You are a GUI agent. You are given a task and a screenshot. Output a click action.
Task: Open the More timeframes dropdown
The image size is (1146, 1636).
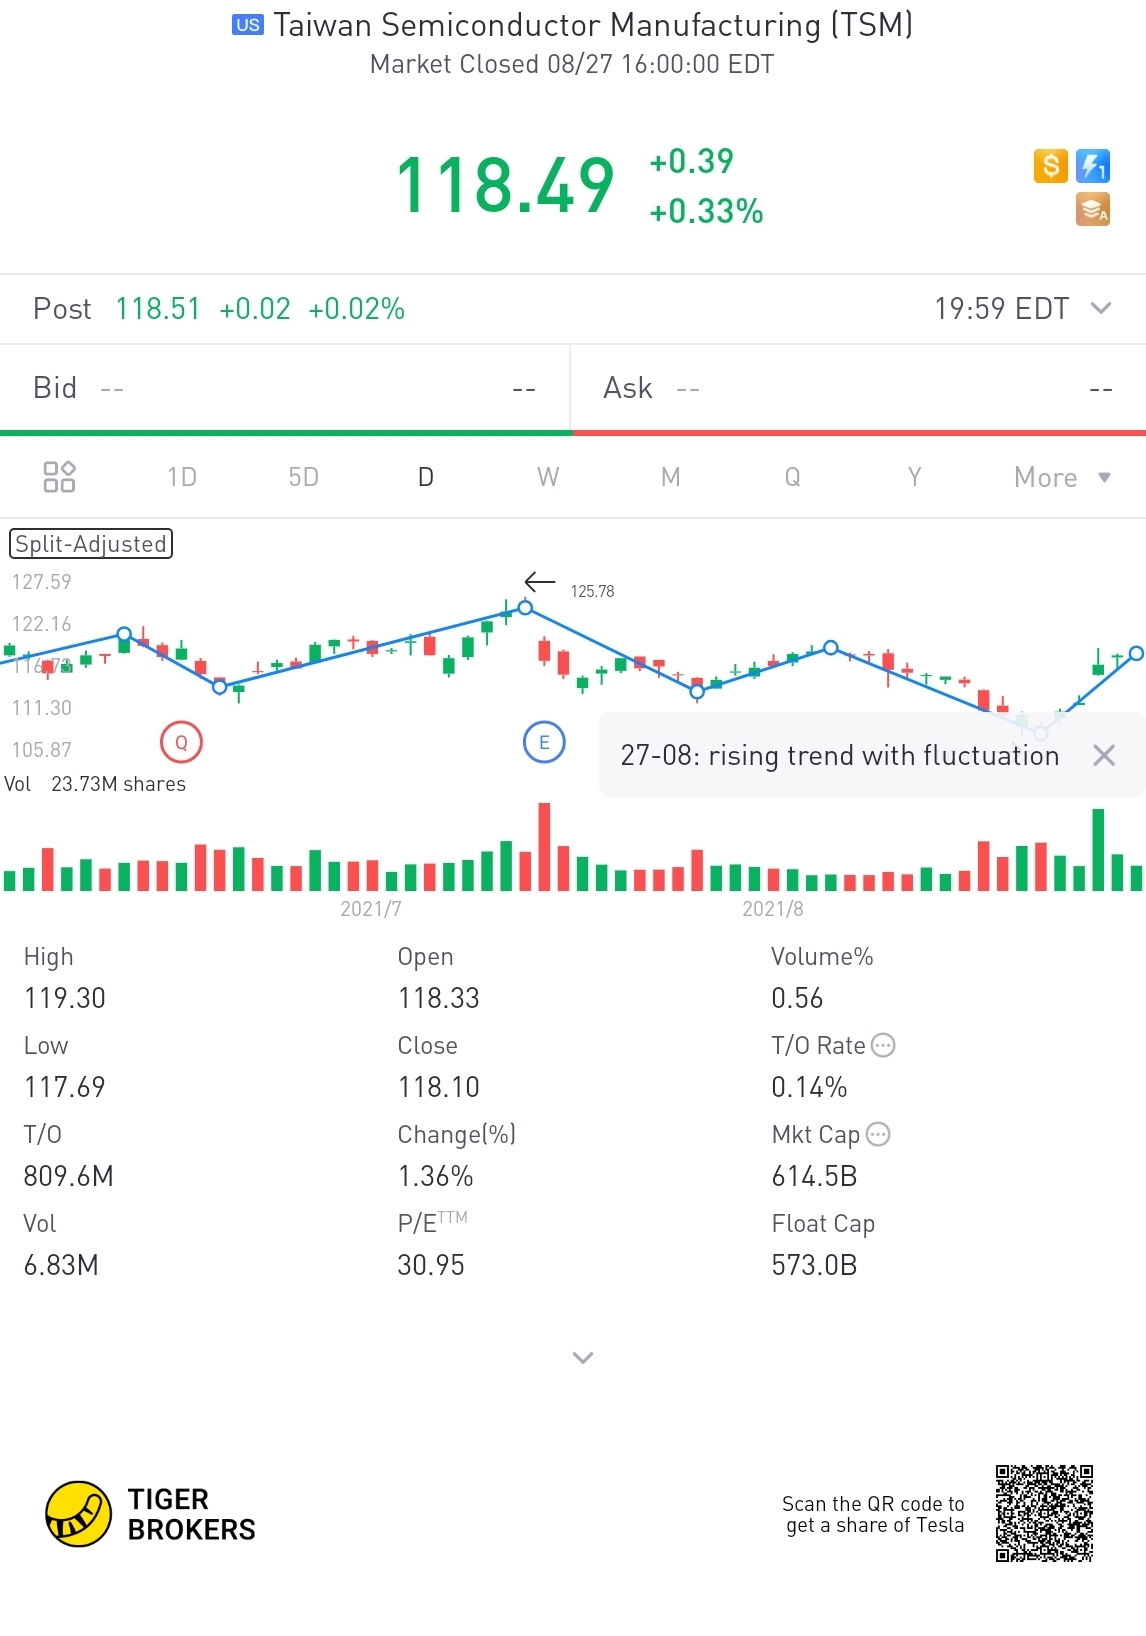[1062, 477]
